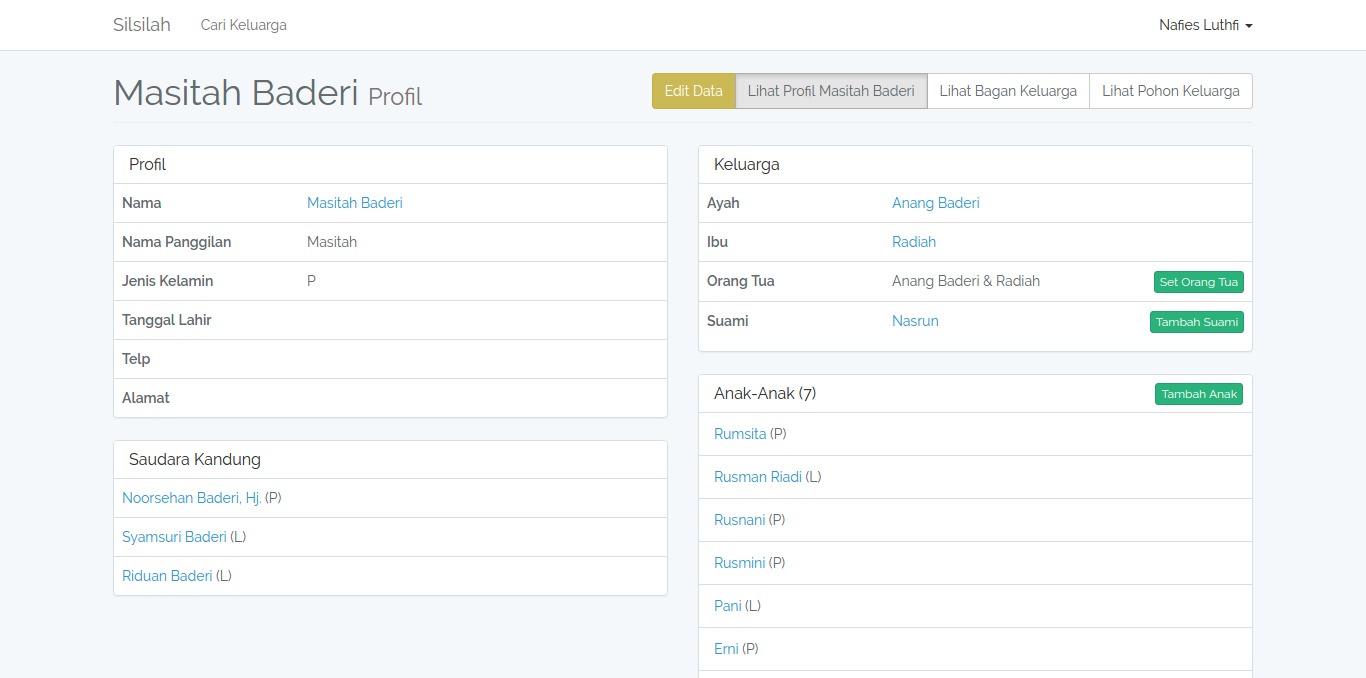Switch to Lihat Profil Masitah Baderi tab
Image resolution: width=1366 pixels, height=678 pixels.
point(830,91)
